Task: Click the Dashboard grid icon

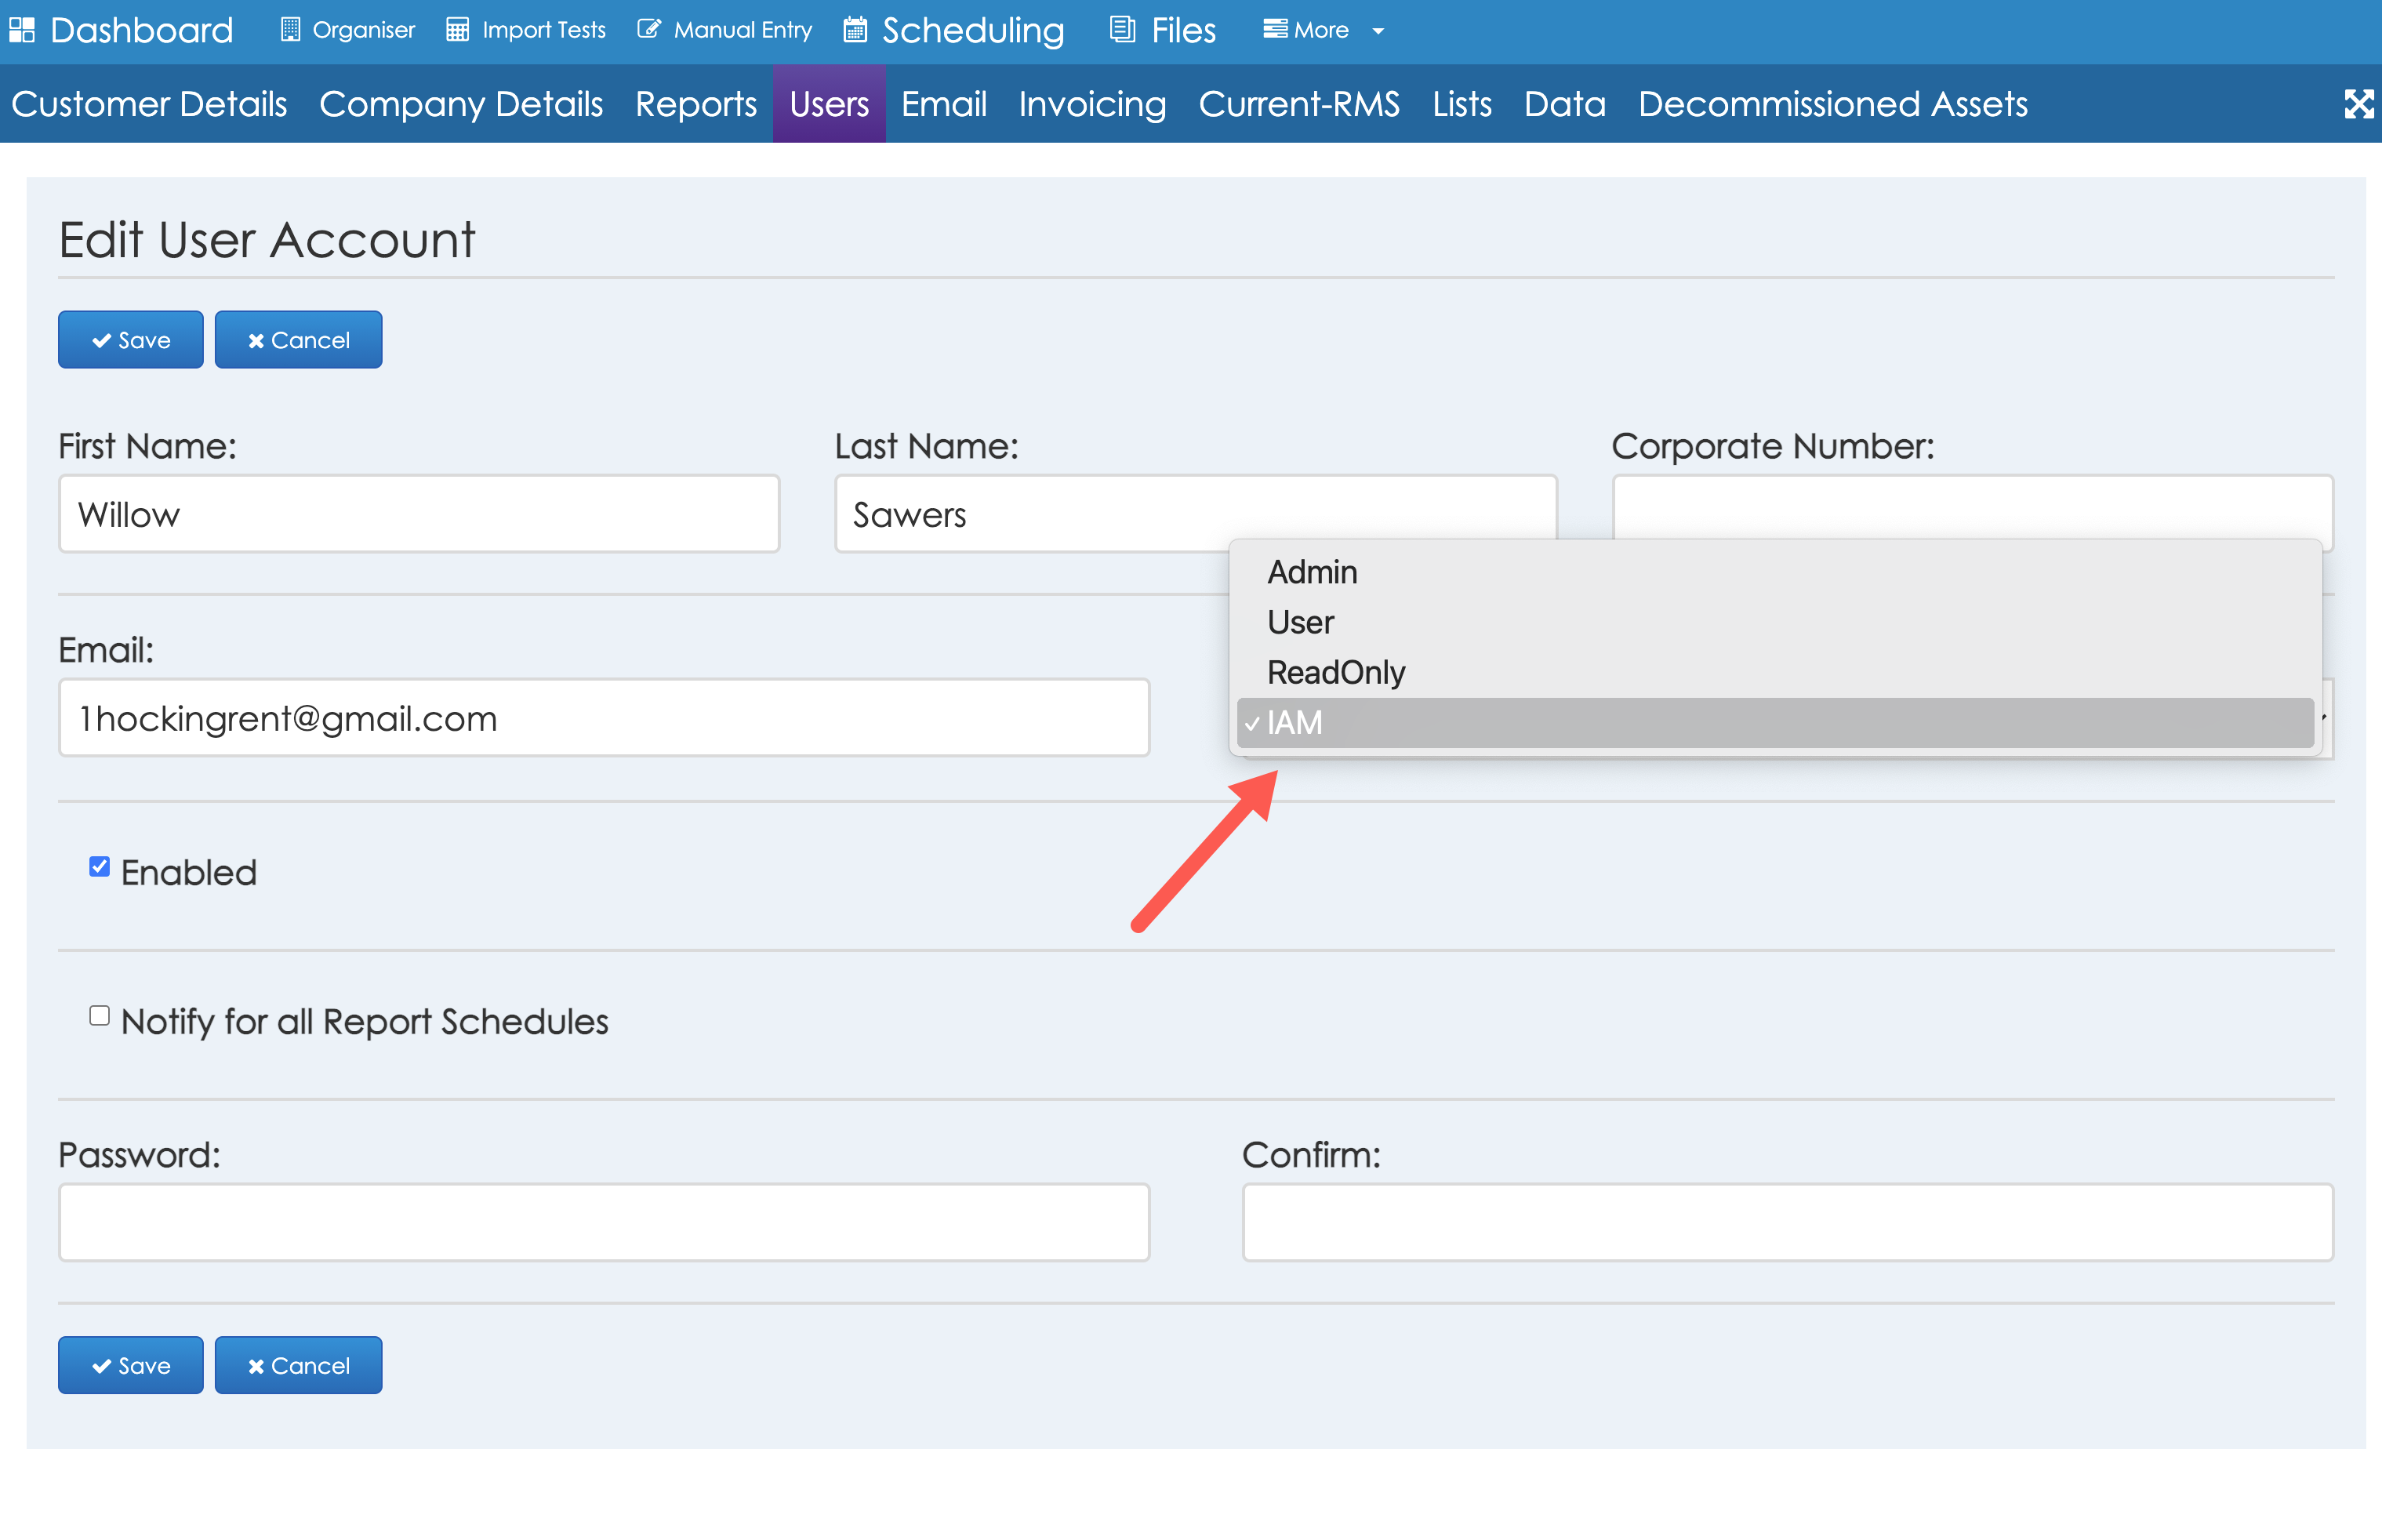Action: 22,30
